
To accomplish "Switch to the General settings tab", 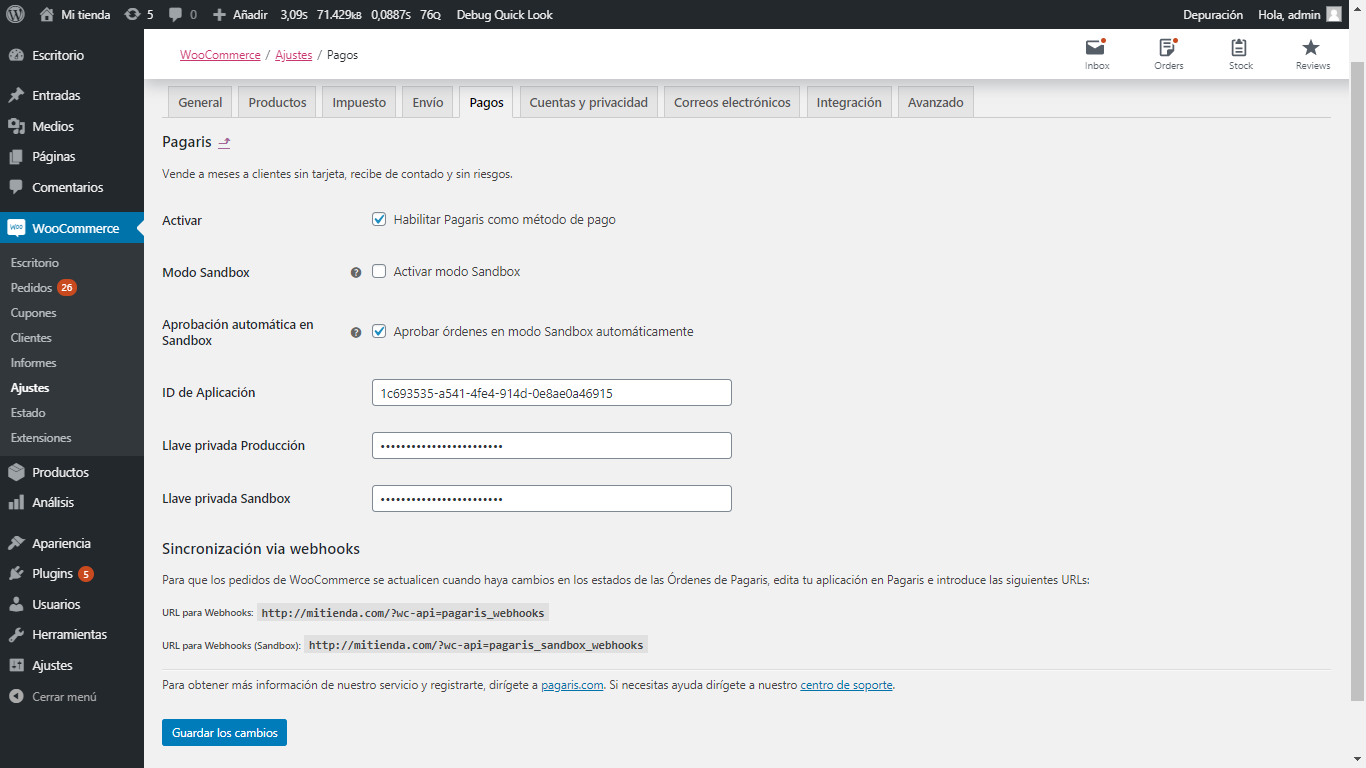I will click(200, 102).
